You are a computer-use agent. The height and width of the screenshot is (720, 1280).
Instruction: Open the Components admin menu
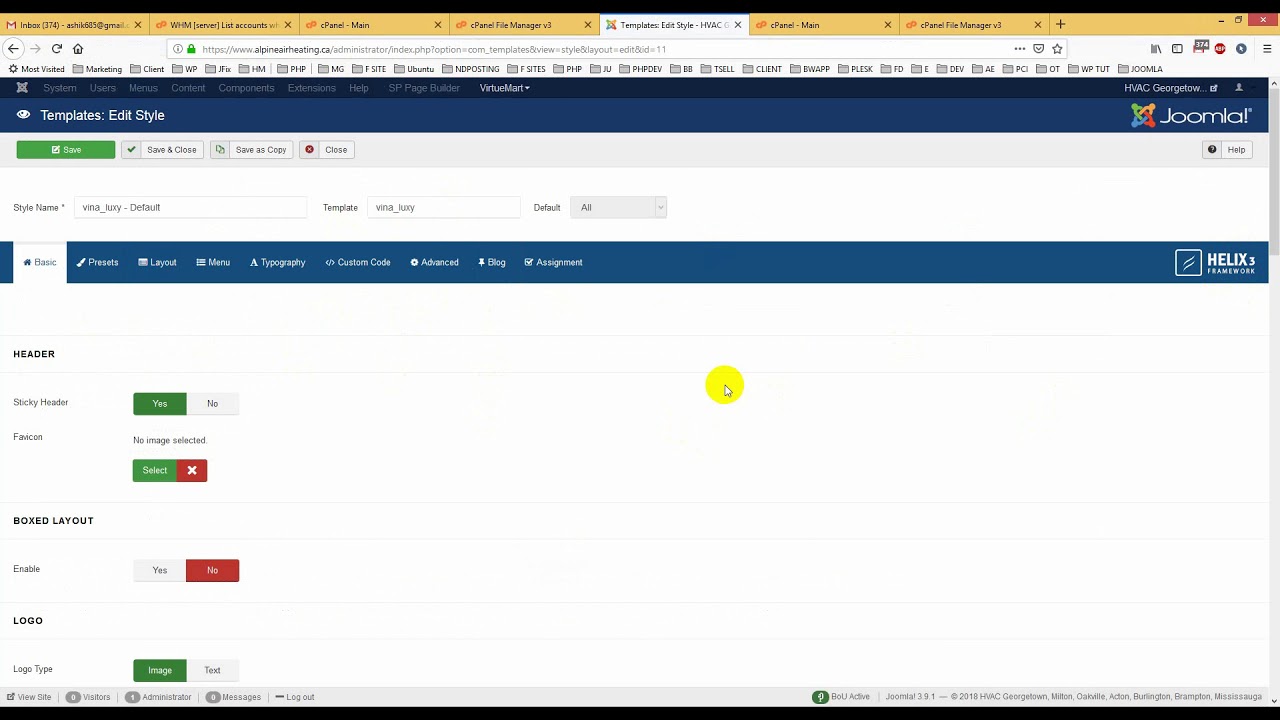pos(246,88)
